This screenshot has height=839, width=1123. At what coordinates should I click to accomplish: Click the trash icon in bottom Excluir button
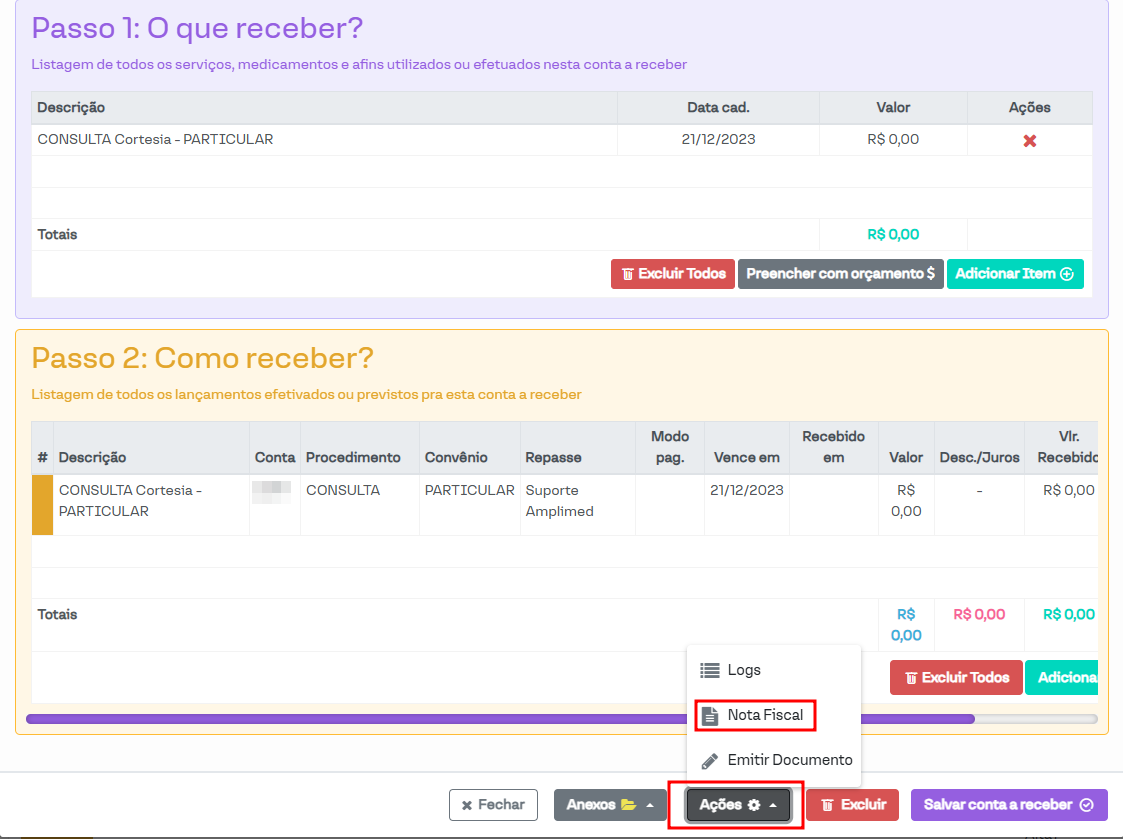pyautogui.click(x=827, y=805)
